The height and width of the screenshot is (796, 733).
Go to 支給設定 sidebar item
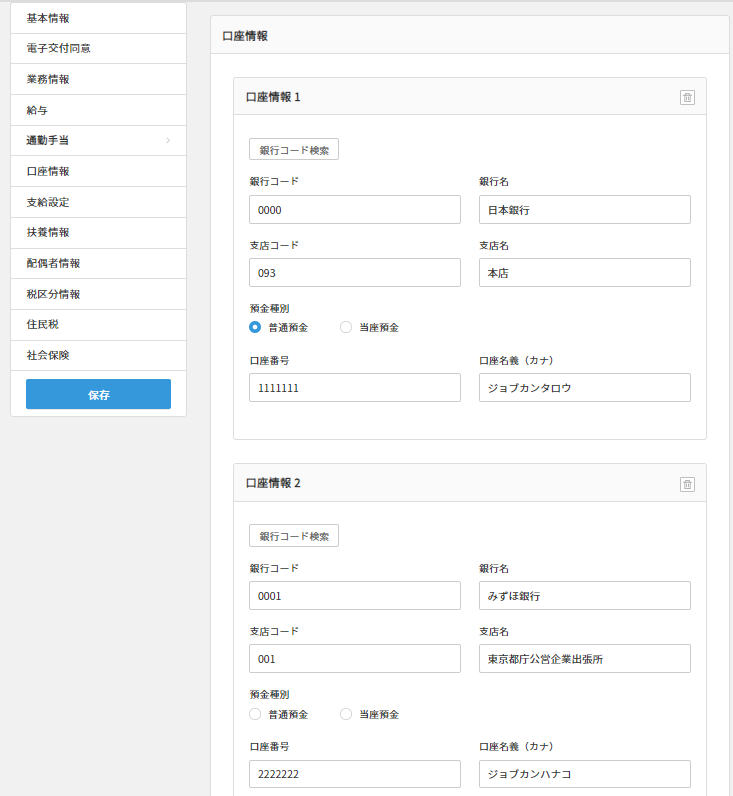[98, 202]
